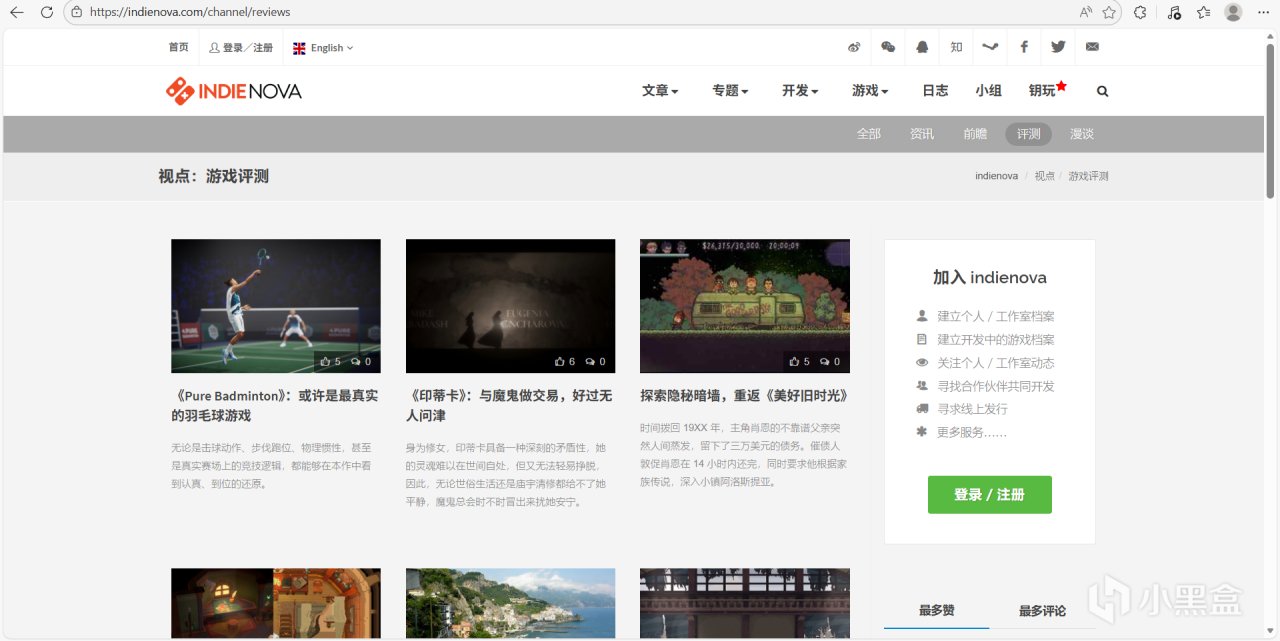Open the Facebook icon in top bar
The height and width of the screenshot is (641, 1280).
[1024, 47]
